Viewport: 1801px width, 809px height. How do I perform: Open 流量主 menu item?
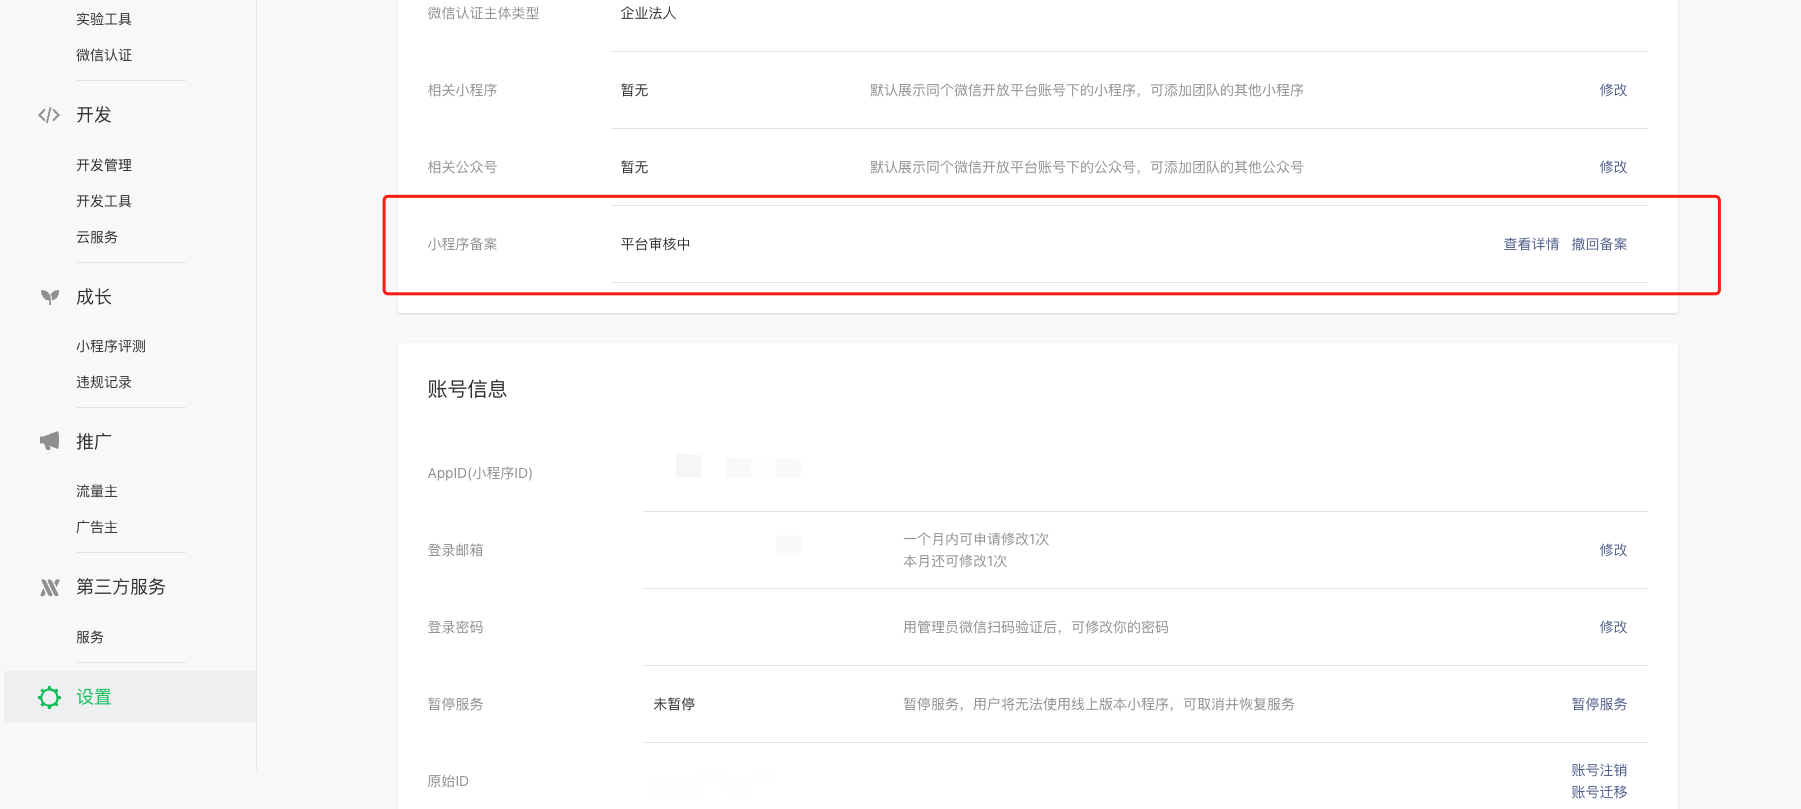point(97,491)
